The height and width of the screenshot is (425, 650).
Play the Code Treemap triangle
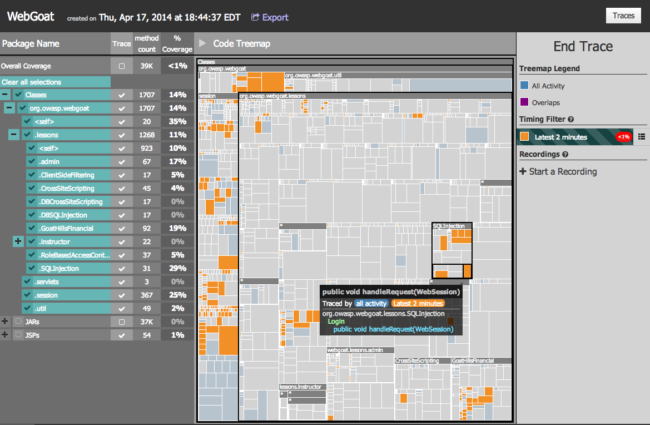[202, 43]
